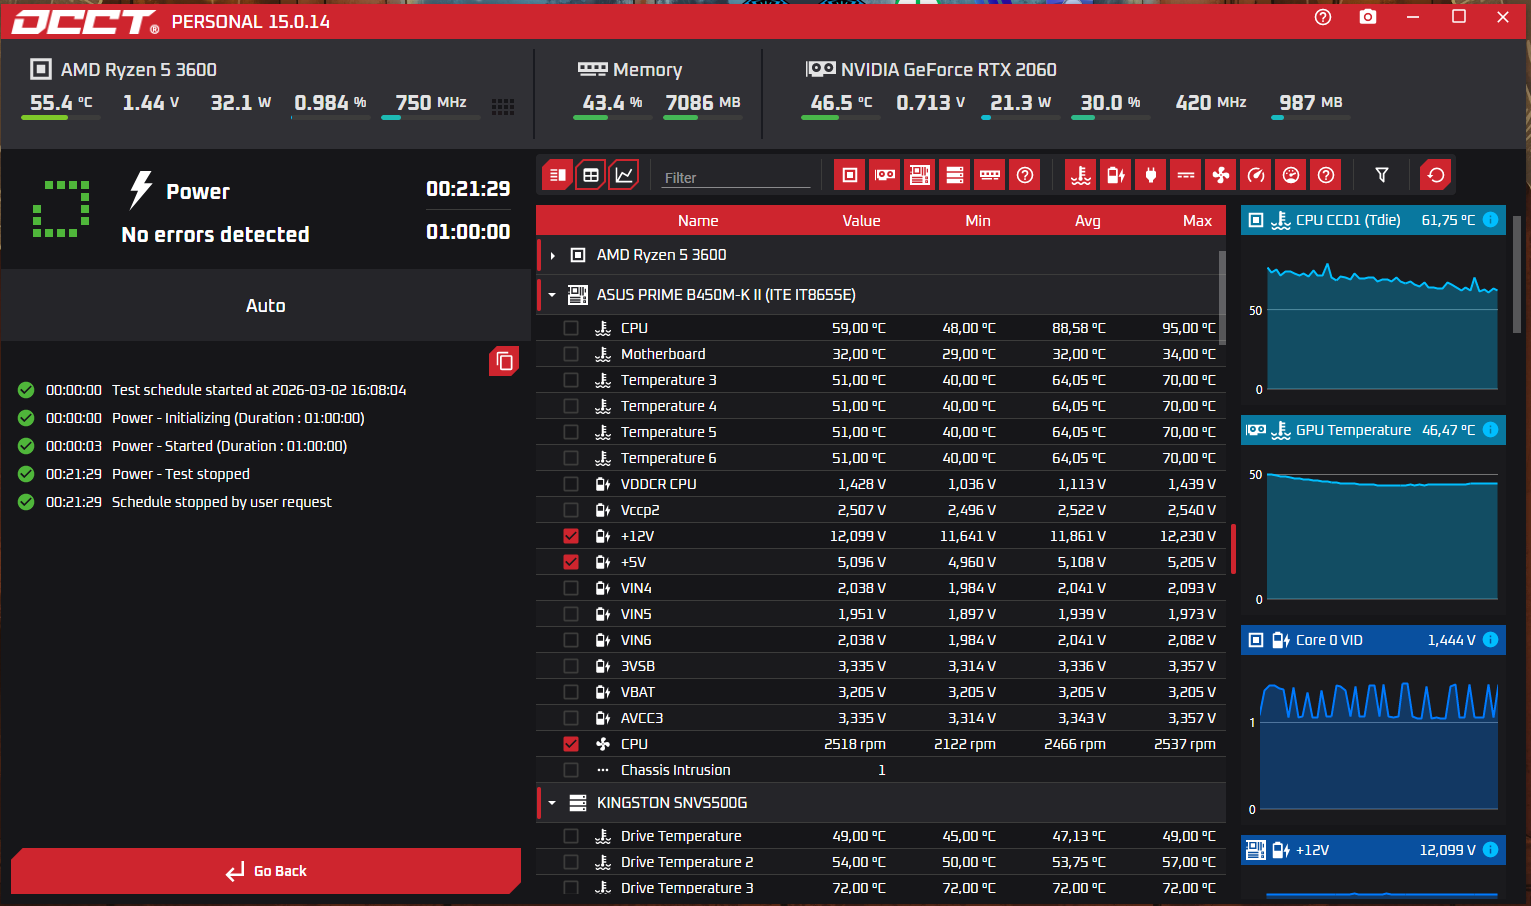Screen dimensions: 1531x906
Task: Click info icon on Core 0 VID graph
Action: pyautogui.click(x=1490, y=640)
